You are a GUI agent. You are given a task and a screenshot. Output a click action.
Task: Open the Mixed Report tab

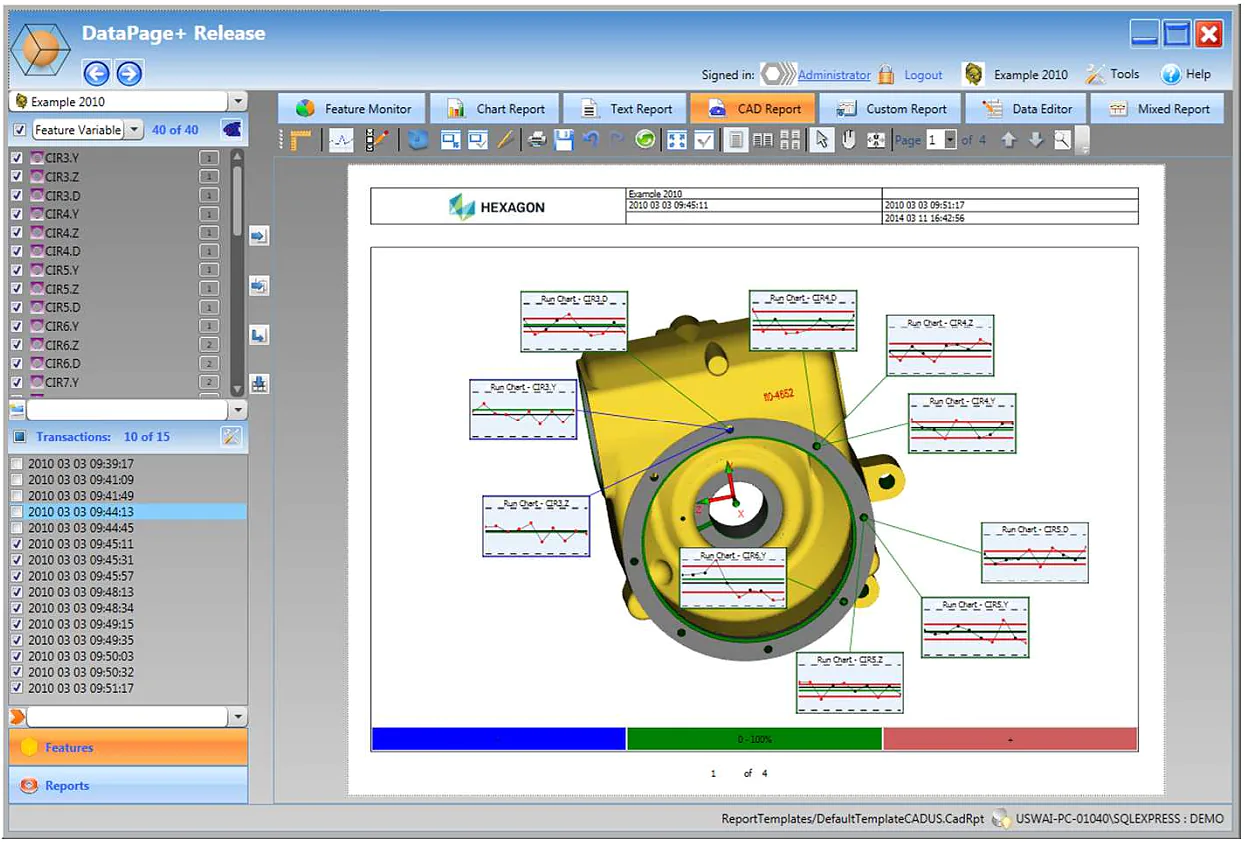point(1157,109)
